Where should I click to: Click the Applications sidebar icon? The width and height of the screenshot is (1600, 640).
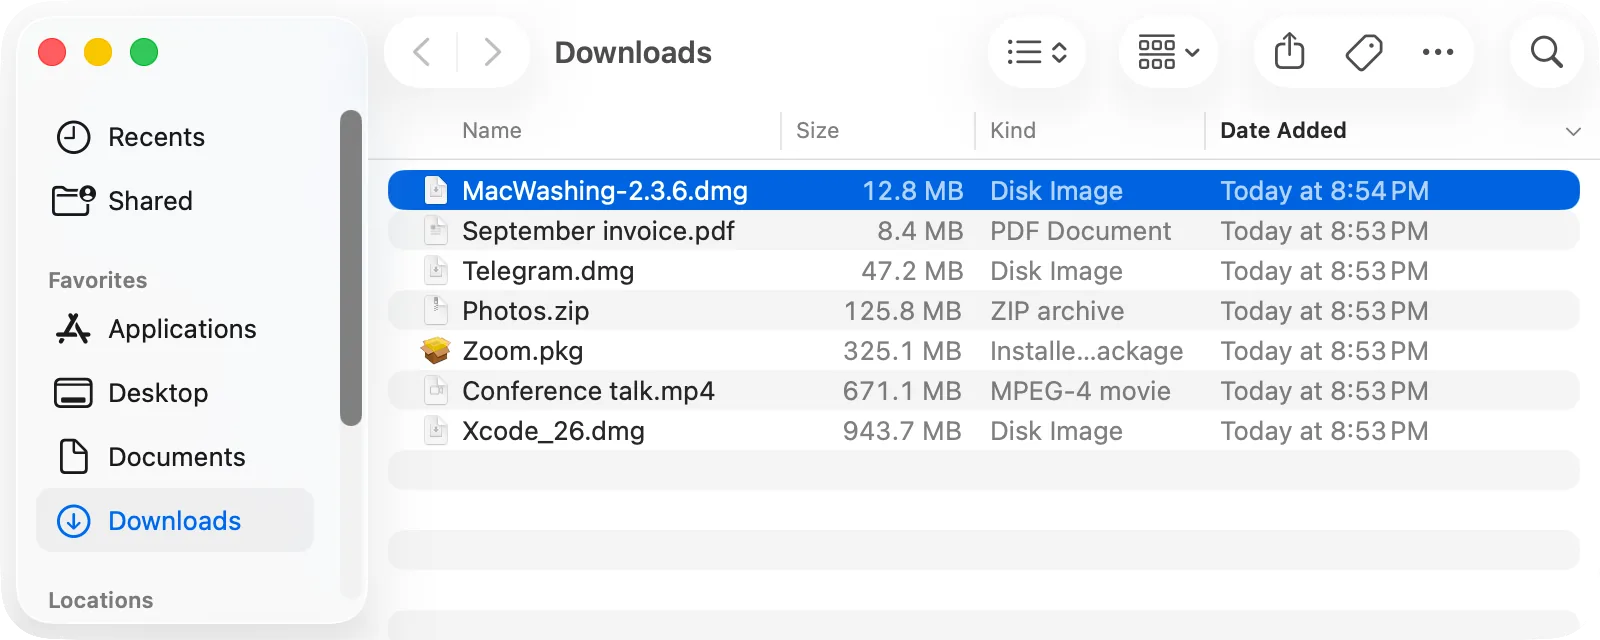point(73,328)
